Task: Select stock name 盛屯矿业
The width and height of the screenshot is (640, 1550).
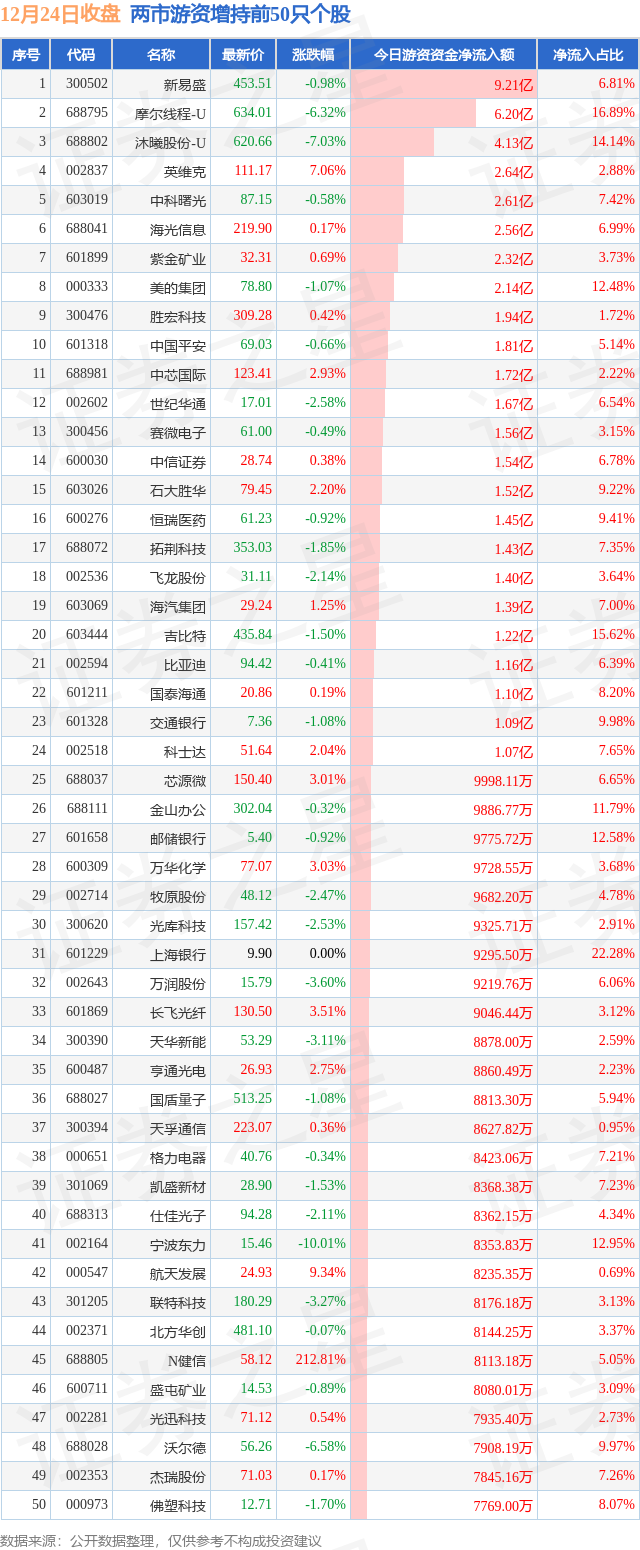Action: [178, 1389]
